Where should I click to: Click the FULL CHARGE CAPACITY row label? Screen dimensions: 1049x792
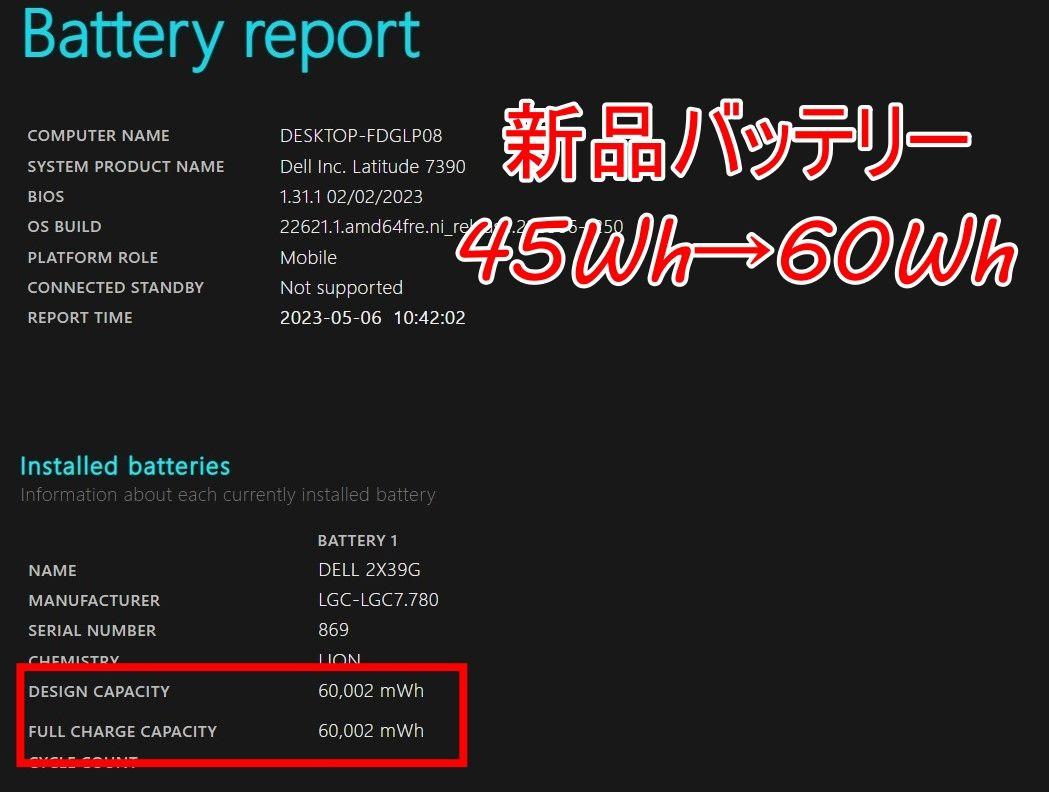click(x=123, y=732)
